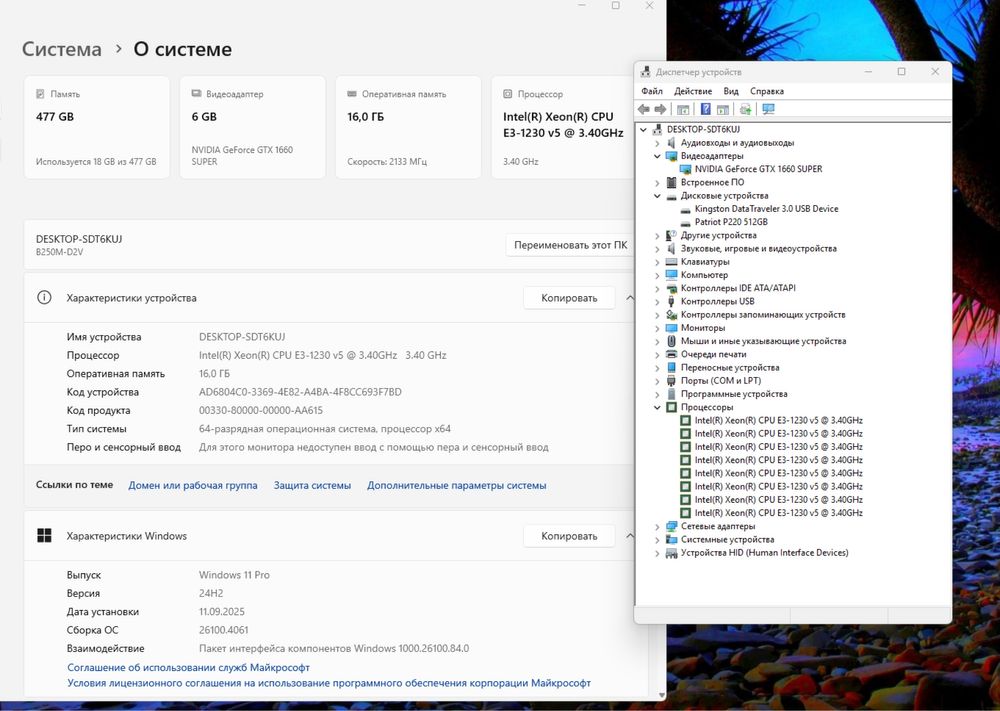Click the info icon beside Характеристики устройства
1000x711 pixels.
point(44,298)
